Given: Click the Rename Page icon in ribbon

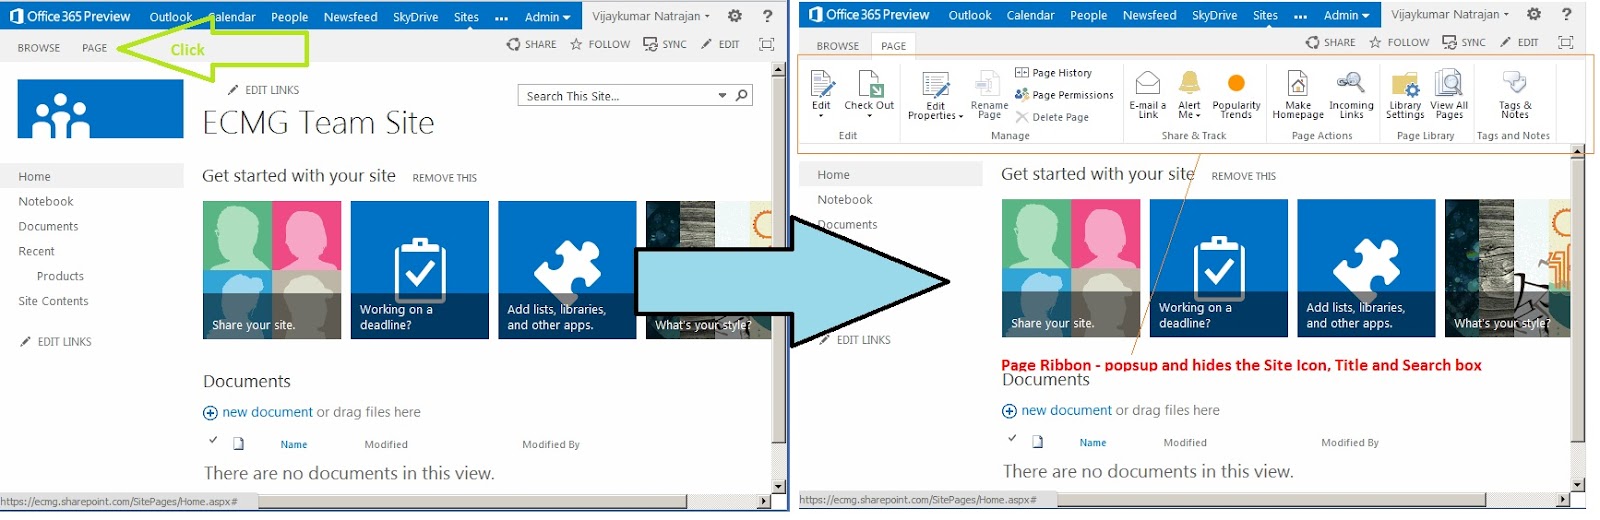Looking at the screenshot, I should pyautogui.click(x=989, y=84).
